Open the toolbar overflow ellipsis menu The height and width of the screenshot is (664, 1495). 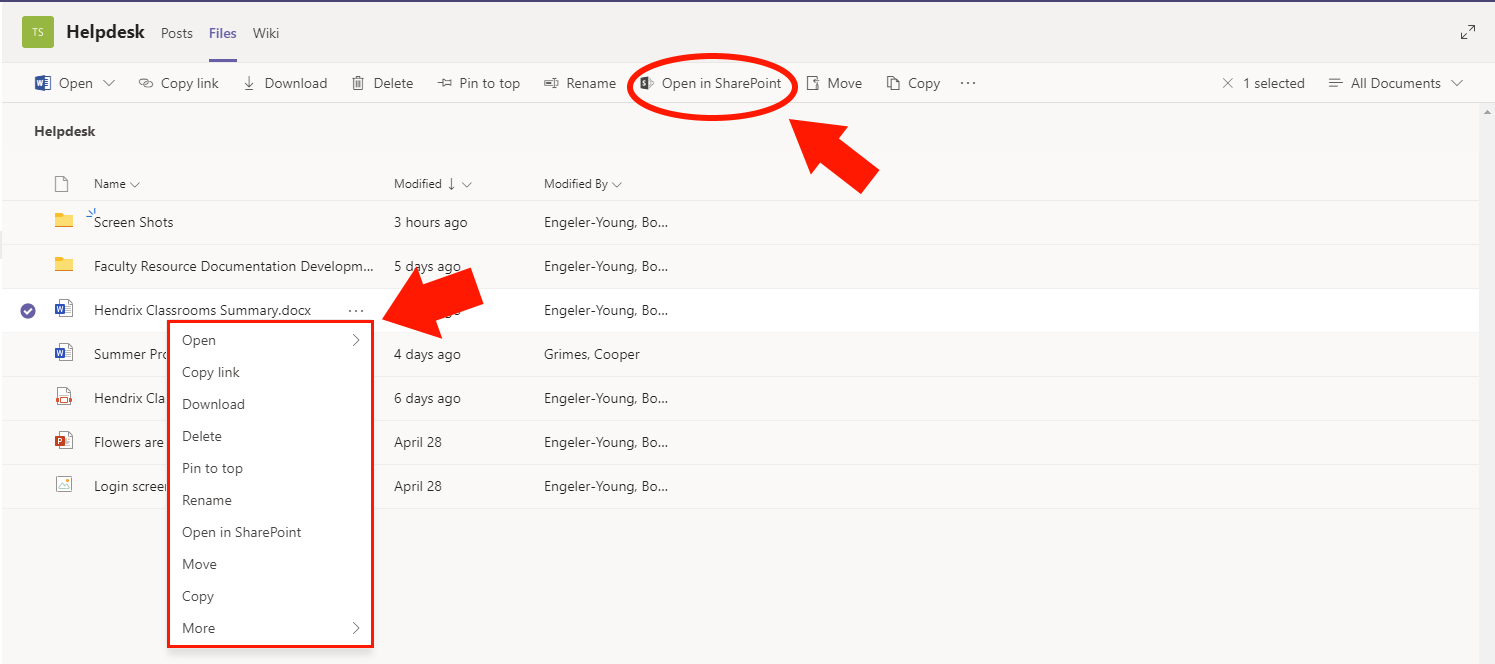pyautogui.click(x=968, y=83)
